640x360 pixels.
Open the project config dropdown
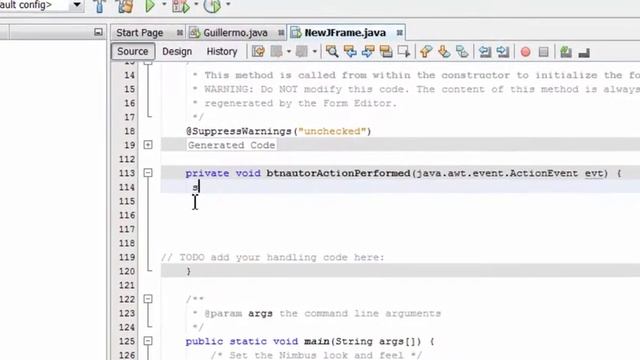pos(76,5)
